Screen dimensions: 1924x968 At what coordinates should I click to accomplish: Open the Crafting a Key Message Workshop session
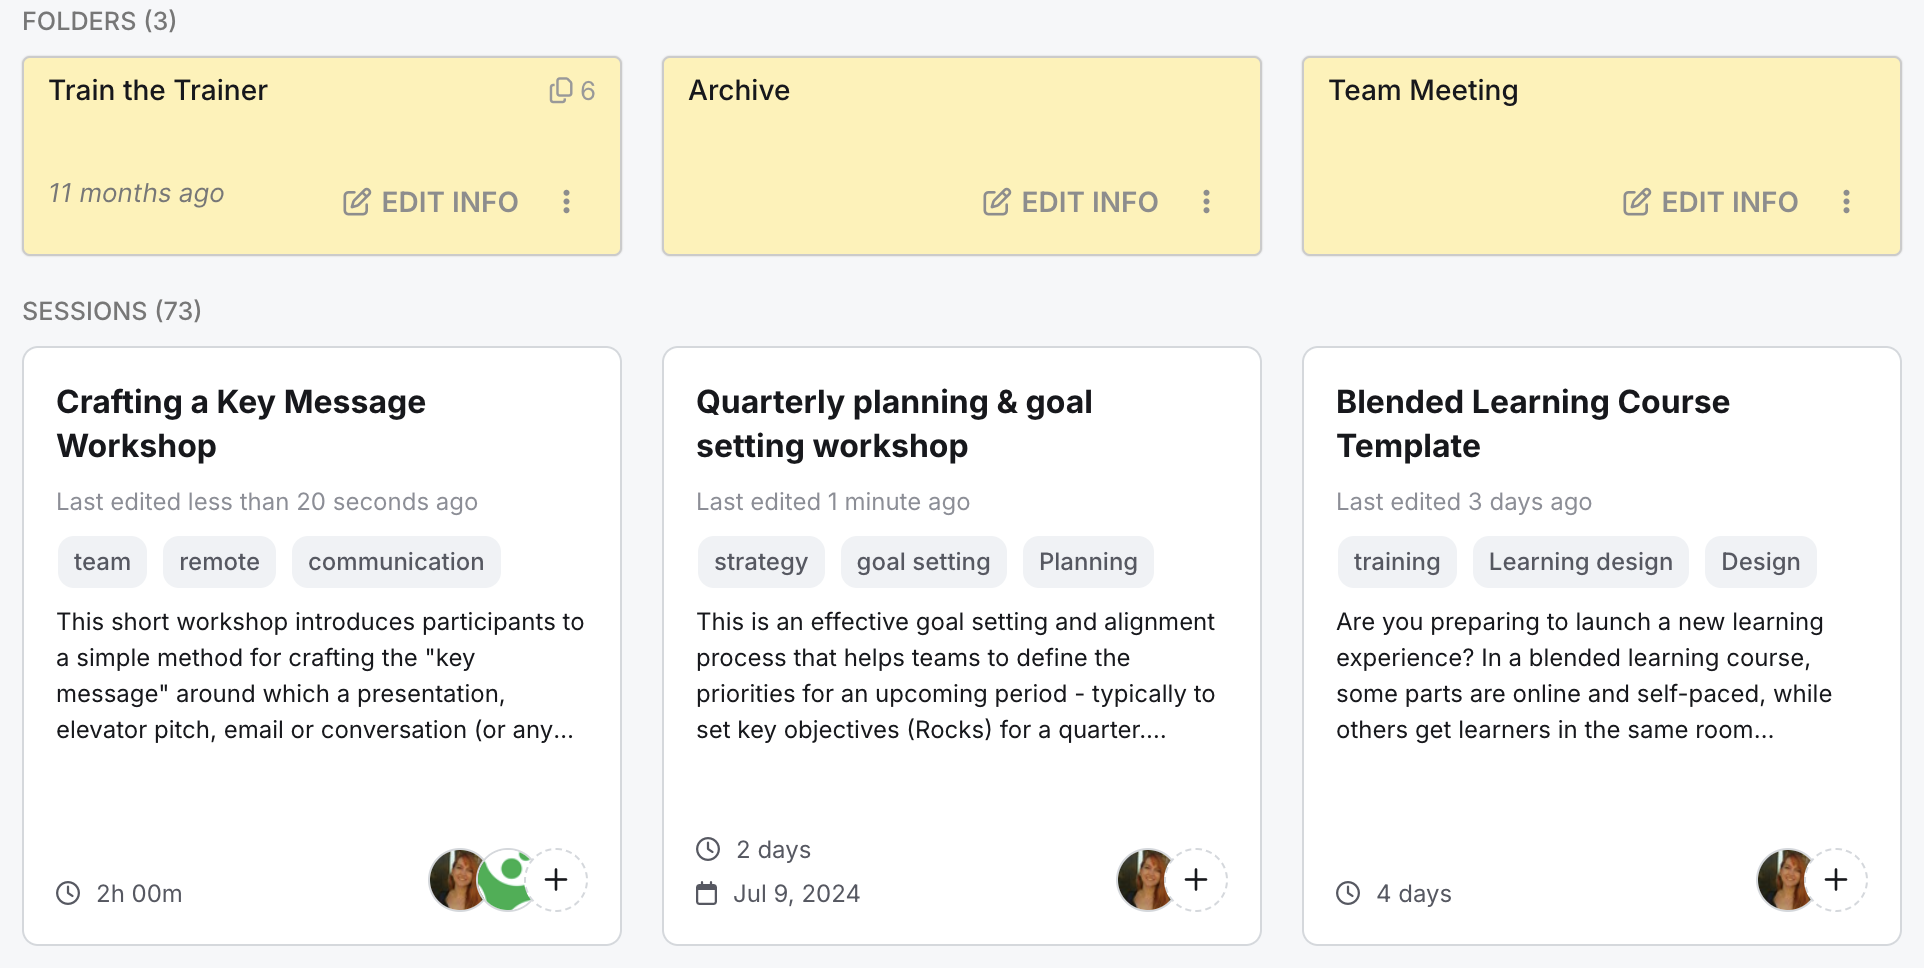point(240,424)
